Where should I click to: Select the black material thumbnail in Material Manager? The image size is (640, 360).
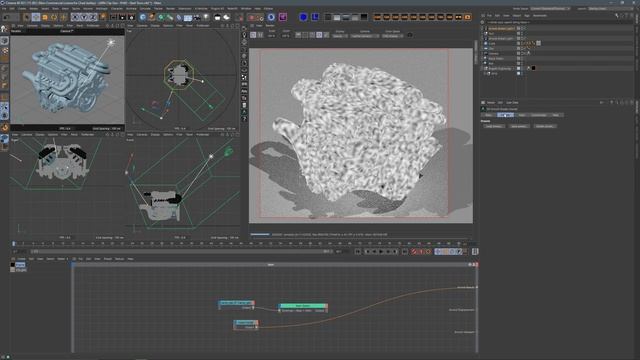click(13, 264)
